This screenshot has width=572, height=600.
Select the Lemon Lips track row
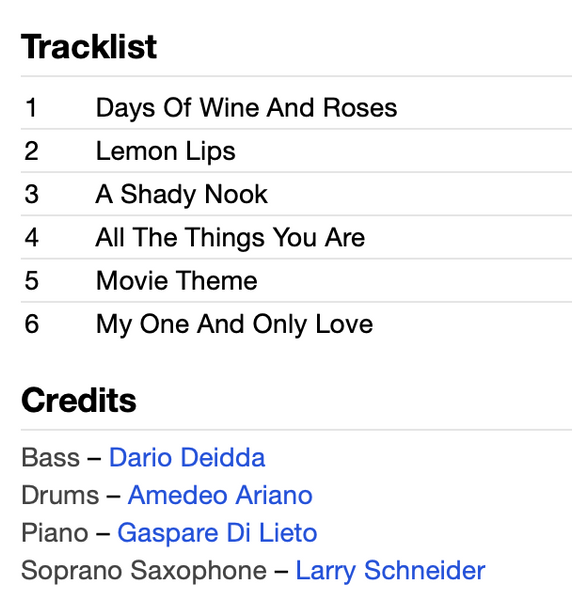point(296,151)
